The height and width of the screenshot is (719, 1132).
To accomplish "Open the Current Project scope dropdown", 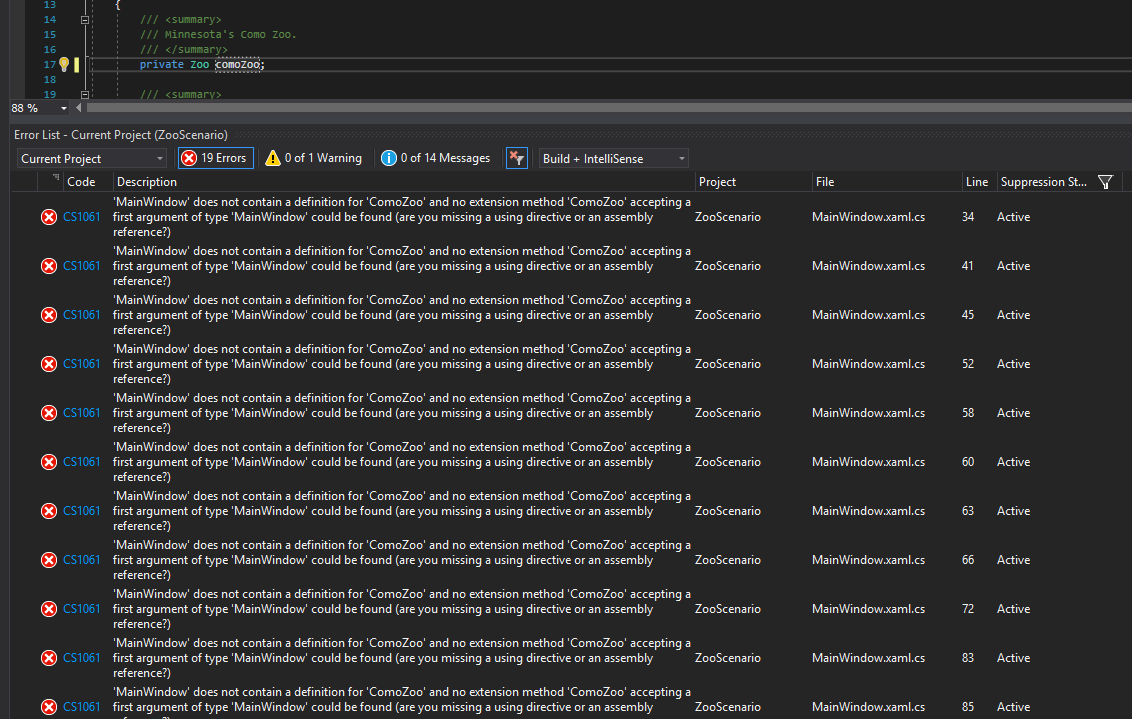I will pos(92,158).
